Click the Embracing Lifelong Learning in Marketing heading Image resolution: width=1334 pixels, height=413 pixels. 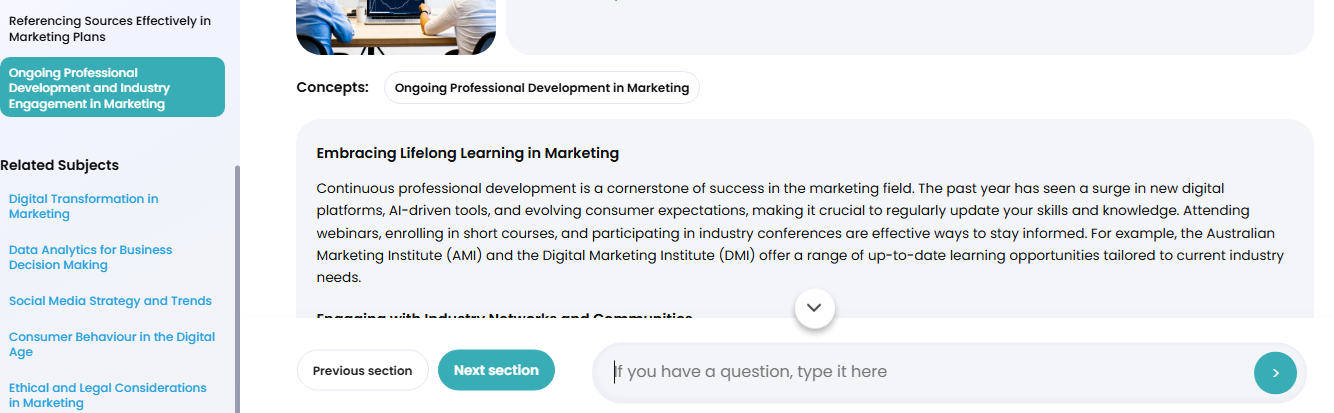(x=467, y=153)
